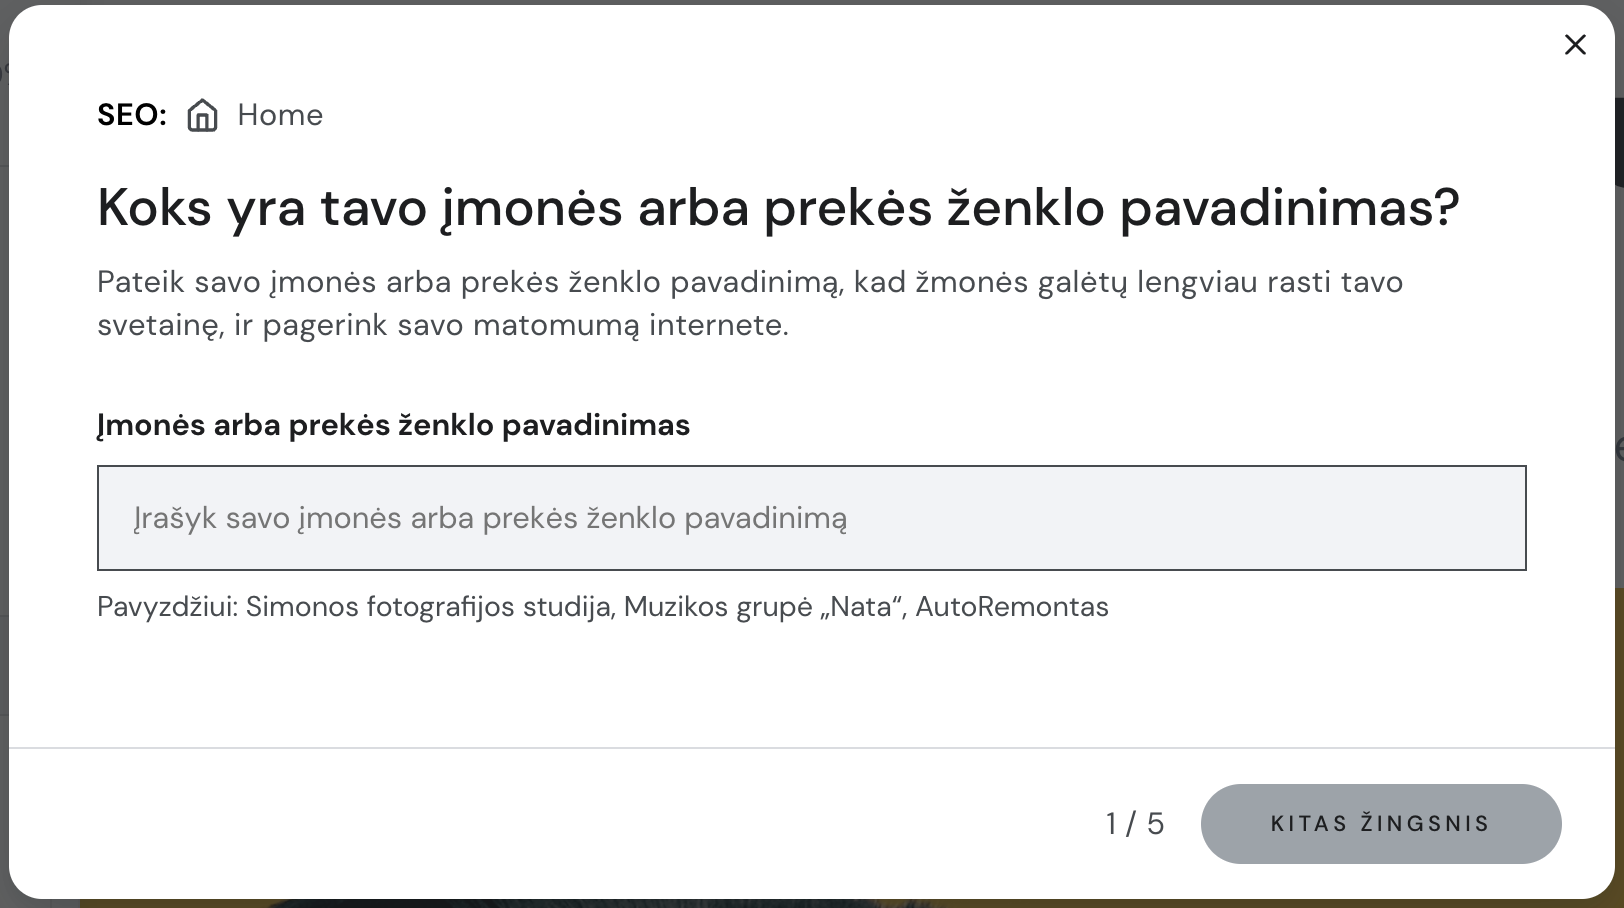
Task: Click the word 'pavadinimas?' in the heading
Action: point(1289,208)
